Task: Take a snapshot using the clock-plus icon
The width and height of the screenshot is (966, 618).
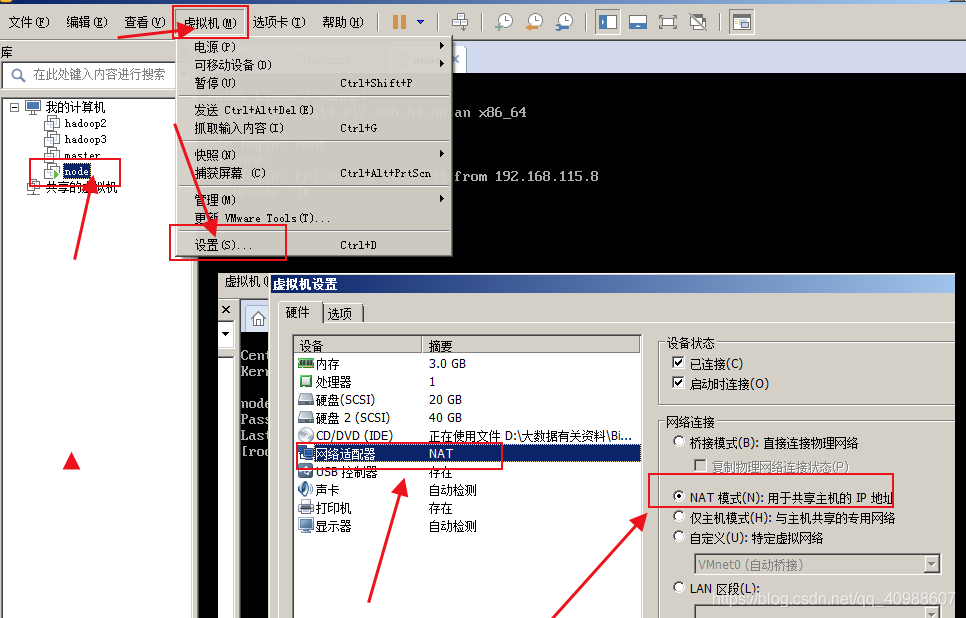Action: pyautogui.click(x=503, y=21)
